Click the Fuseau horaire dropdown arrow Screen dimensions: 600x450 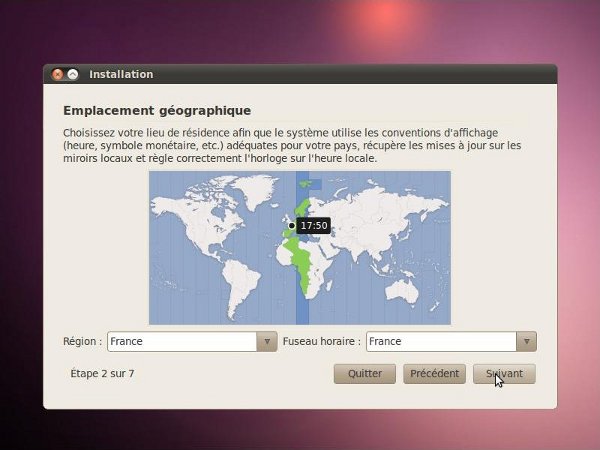point(526,341)
